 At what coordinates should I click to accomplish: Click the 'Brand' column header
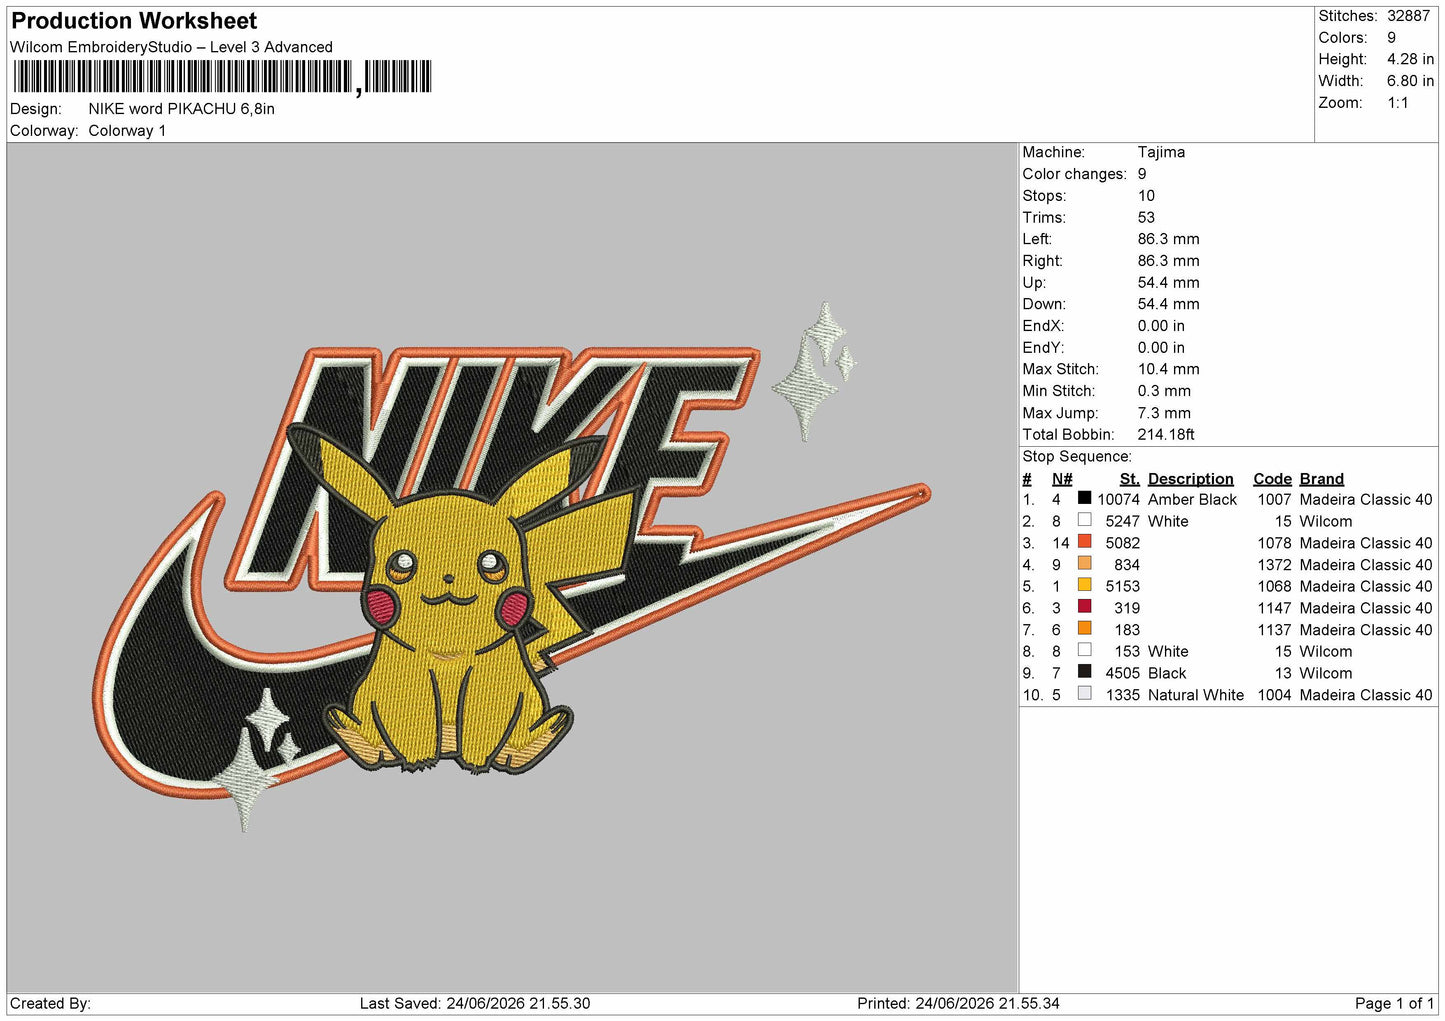coord(1322,479)
